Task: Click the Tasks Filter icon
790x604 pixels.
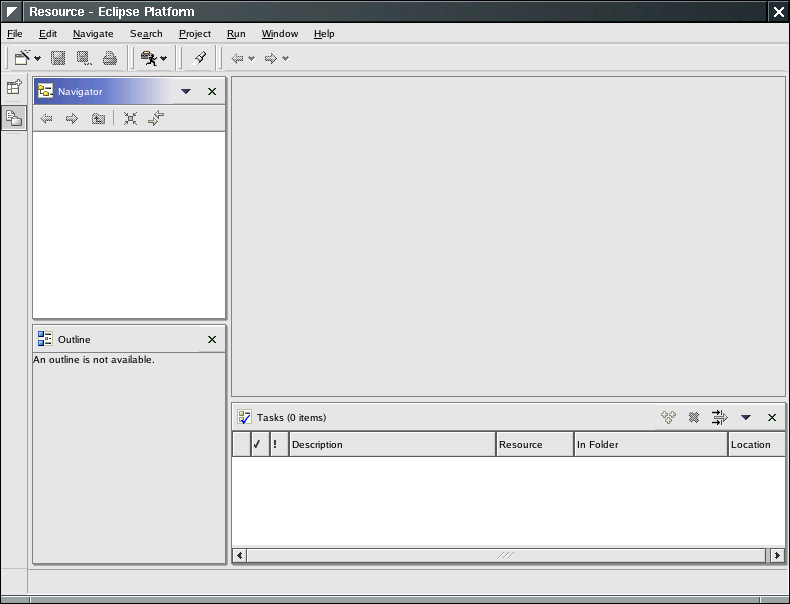Action: click(x=719, y=417)
